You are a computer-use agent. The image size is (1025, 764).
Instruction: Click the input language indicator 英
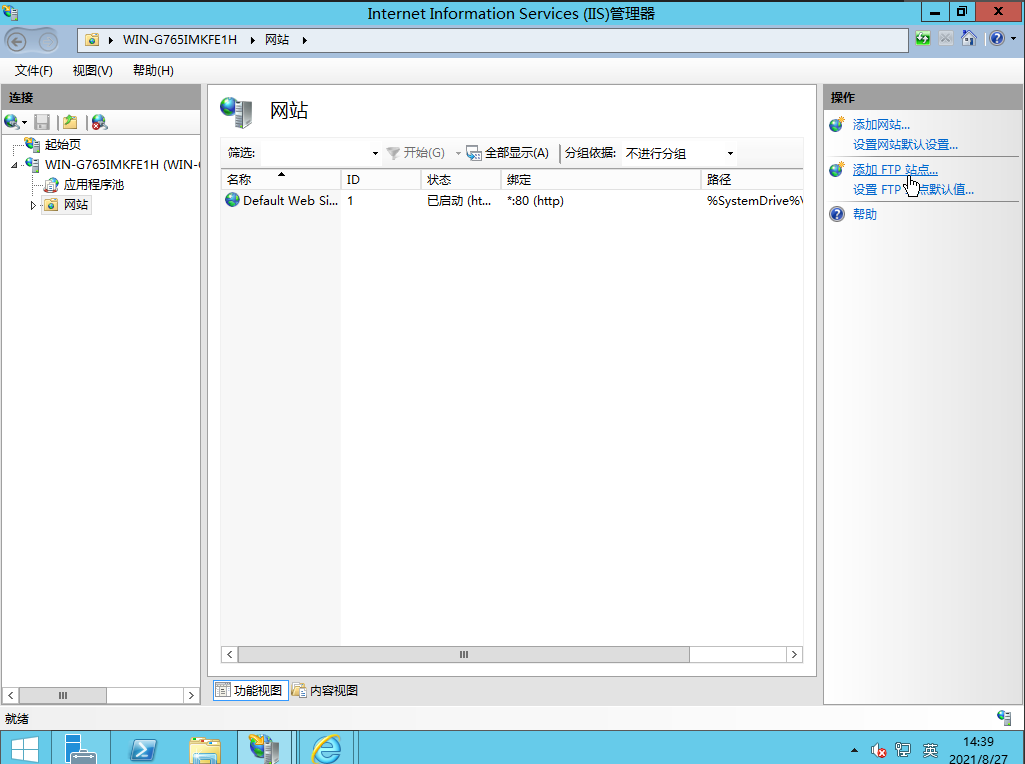pyautogui.click(x=930, y=750)
